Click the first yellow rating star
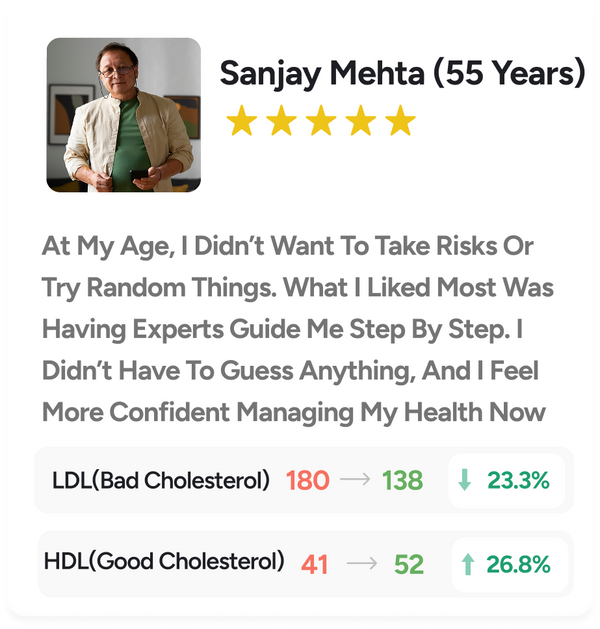The image size is (600, 629). pos(242,120)
